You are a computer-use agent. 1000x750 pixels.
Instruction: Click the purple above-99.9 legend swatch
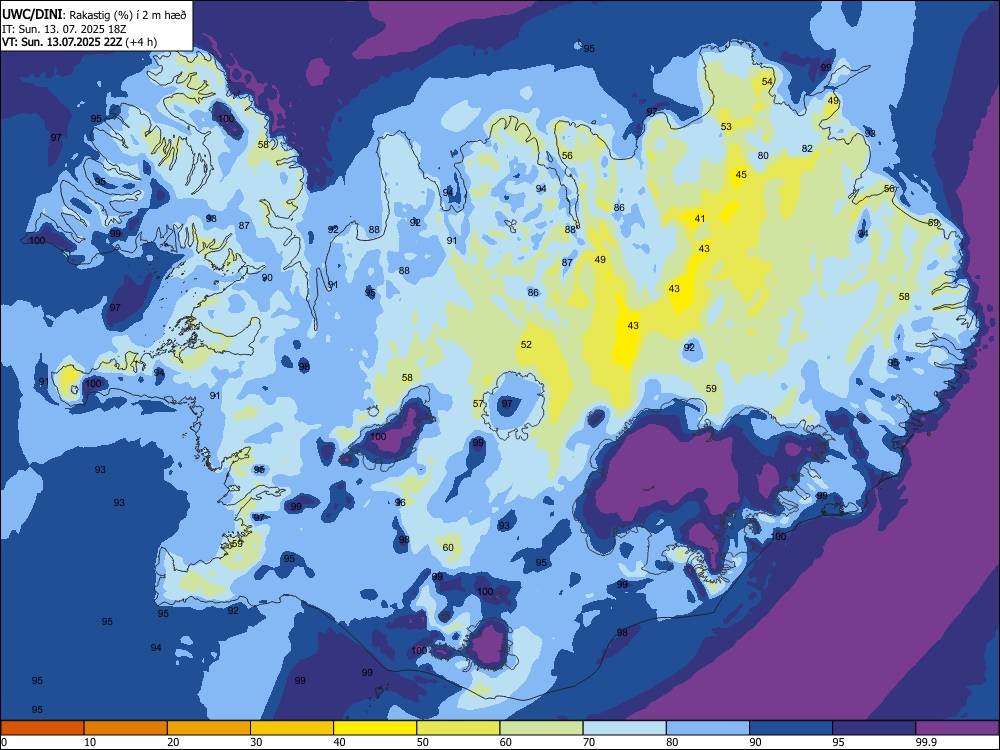(957, 728)
